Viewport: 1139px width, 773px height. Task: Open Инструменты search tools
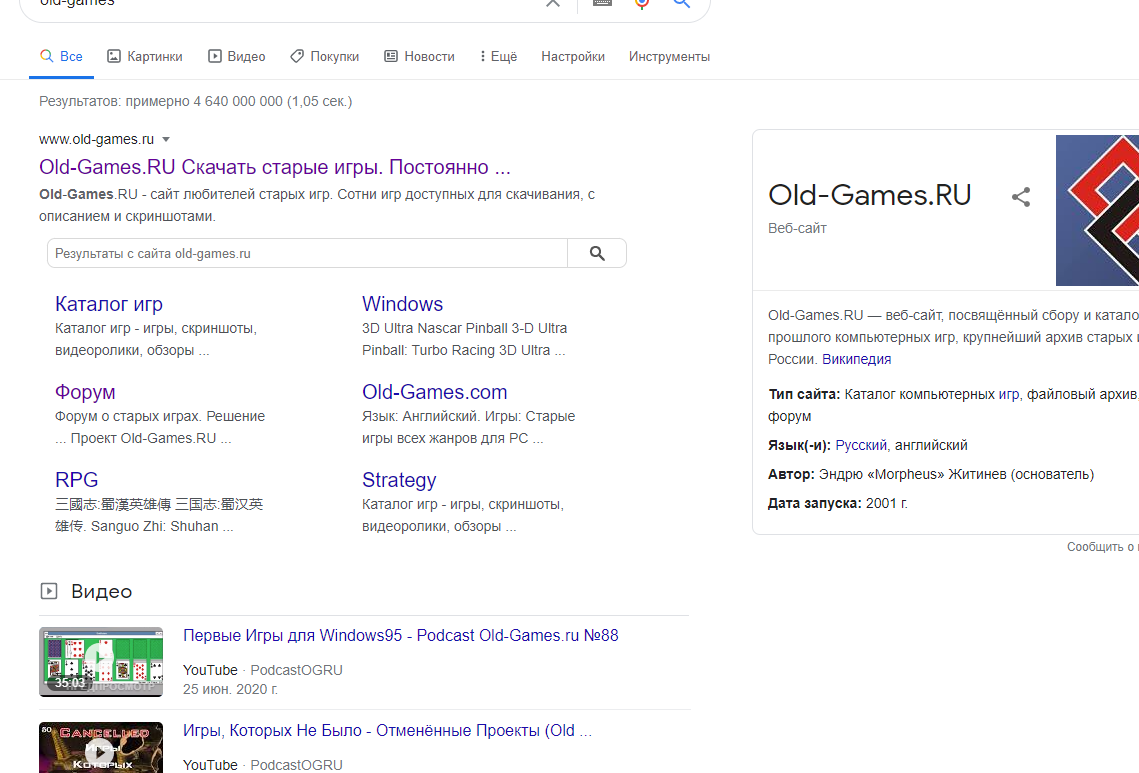669,57
